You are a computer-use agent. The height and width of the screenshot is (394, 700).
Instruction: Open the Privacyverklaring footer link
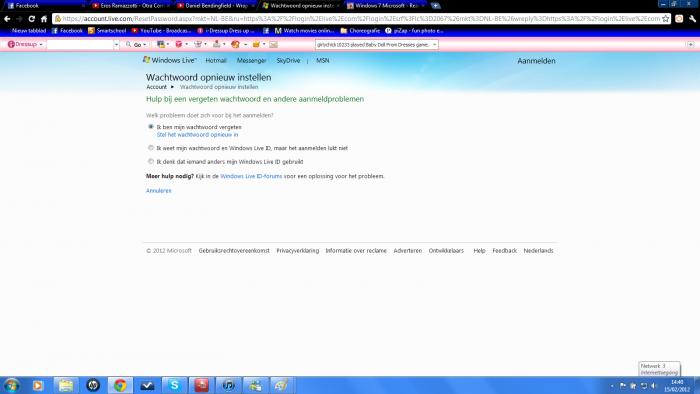pos(298,251)
